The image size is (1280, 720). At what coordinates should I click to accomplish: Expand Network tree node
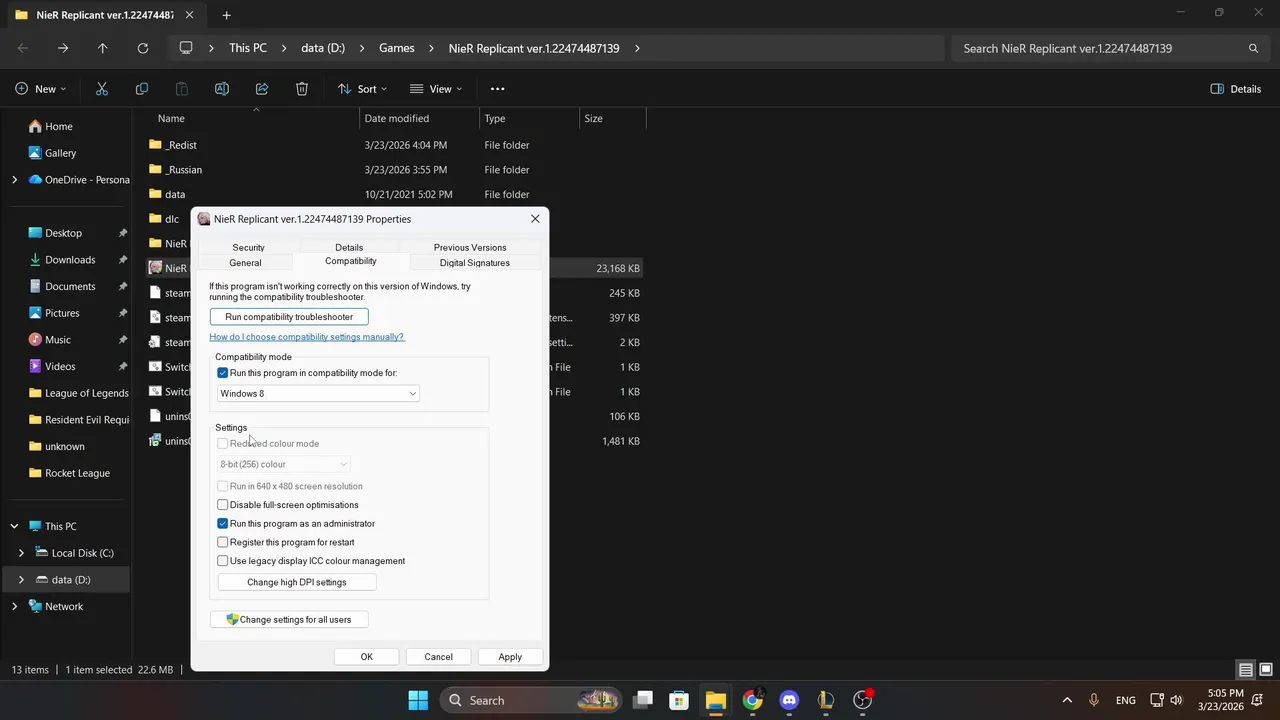coord(14,606)
